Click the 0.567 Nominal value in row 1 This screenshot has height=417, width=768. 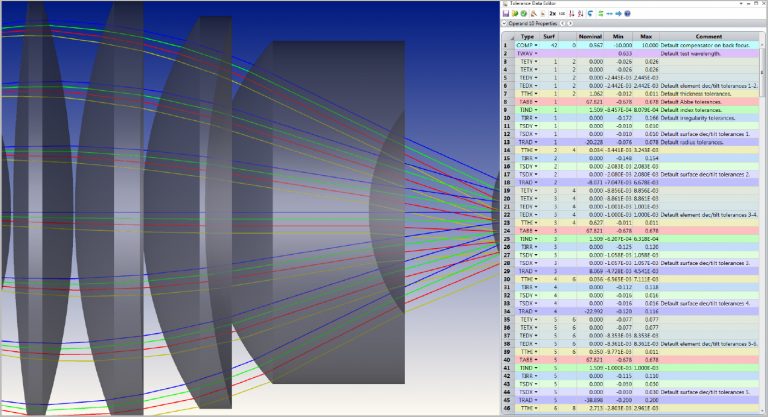[x=596, y=45]
